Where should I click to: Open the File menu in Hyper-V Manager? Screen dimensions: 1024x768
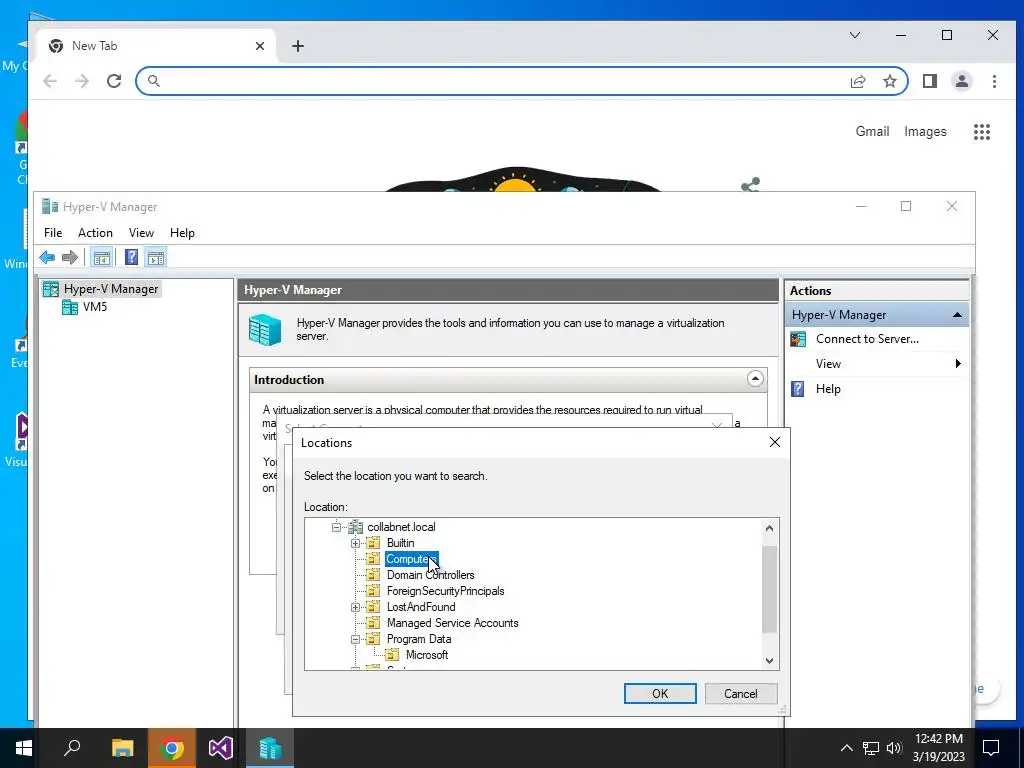(x=53, y=232)
